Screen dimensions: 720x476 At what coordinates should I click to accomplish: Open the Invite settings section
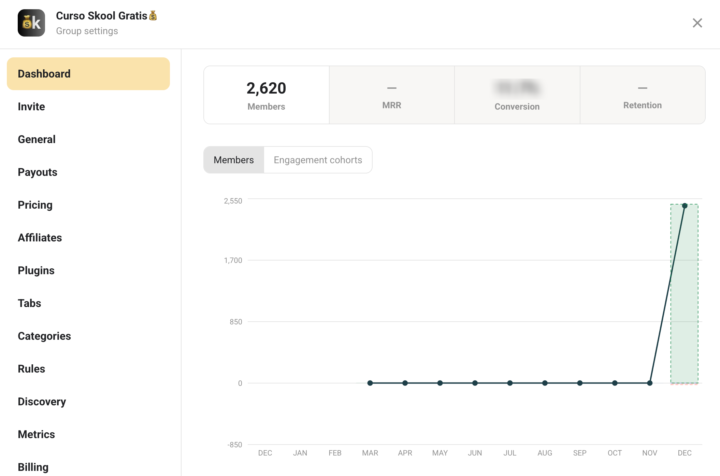click(x=88, y=106)
